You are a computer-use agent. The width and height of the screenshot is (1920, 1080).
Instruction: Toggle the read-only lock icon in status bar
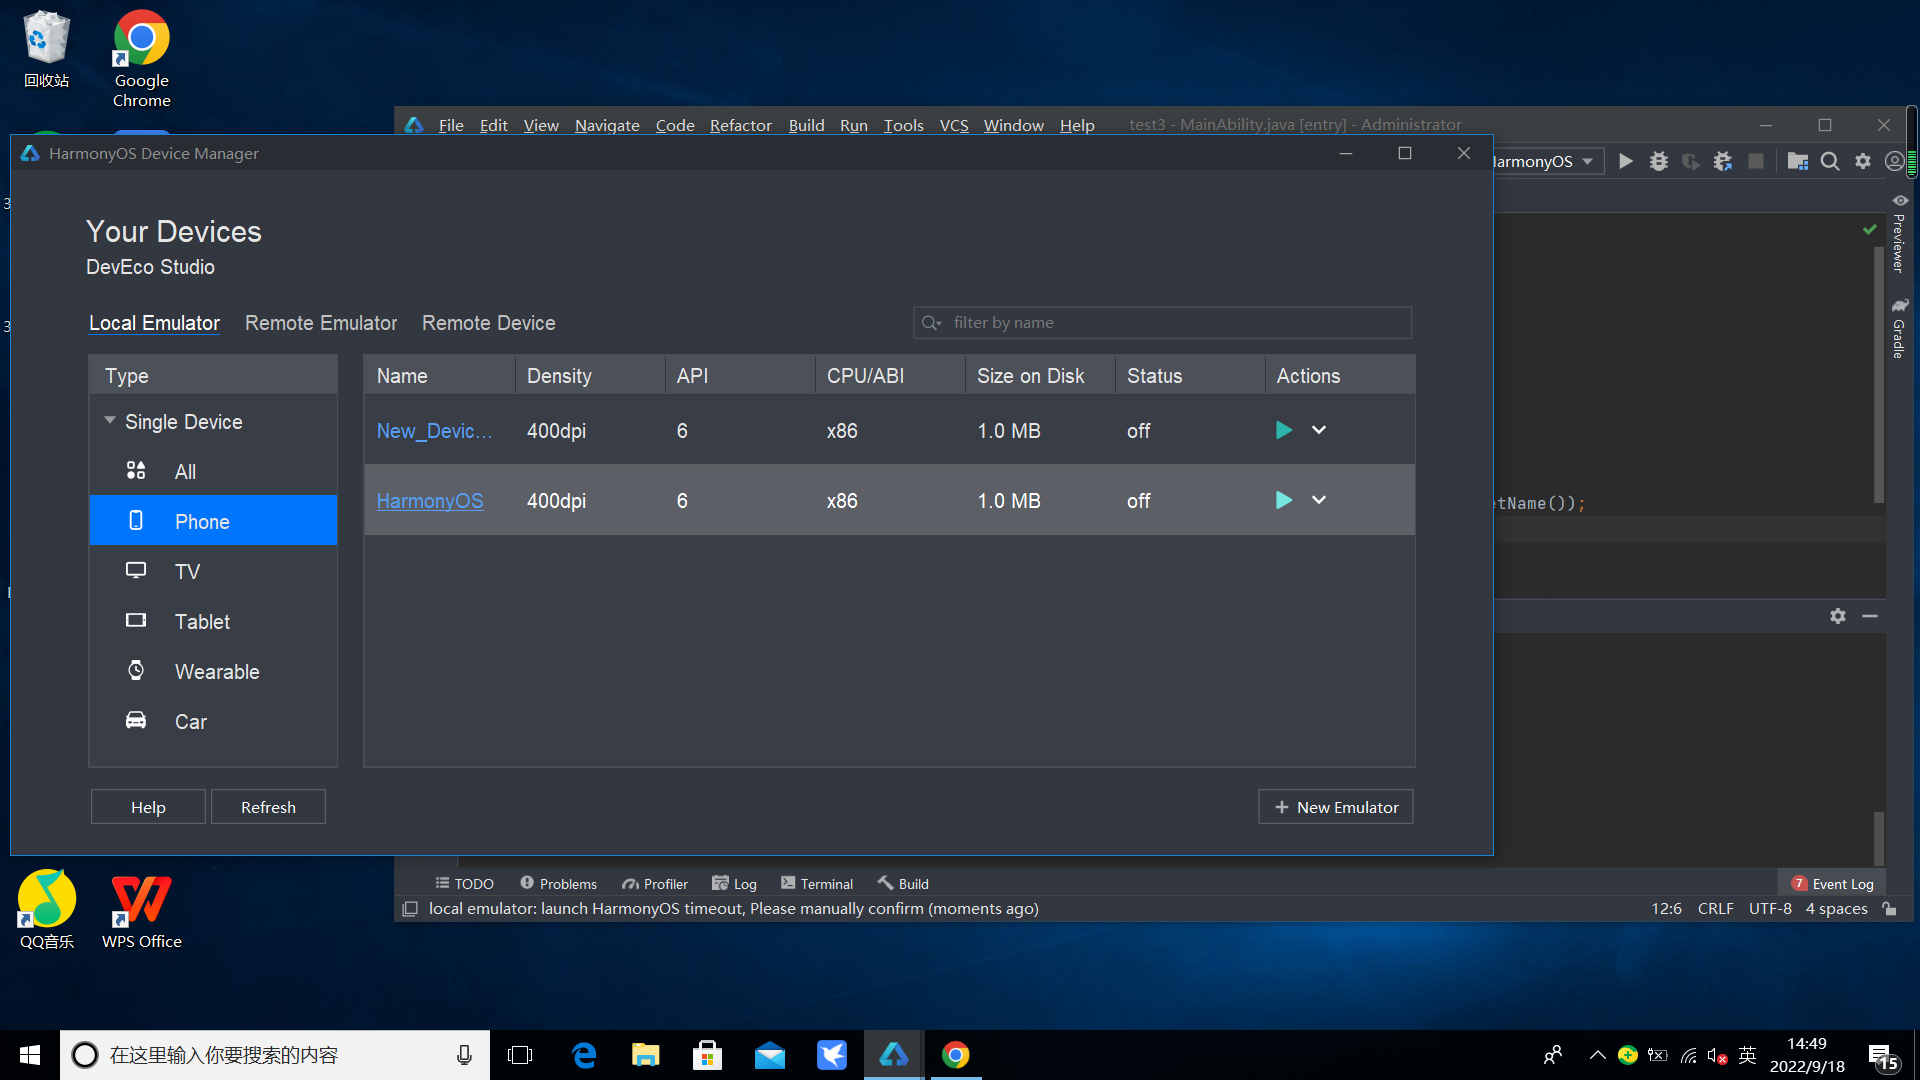[x=1889, y=908]
